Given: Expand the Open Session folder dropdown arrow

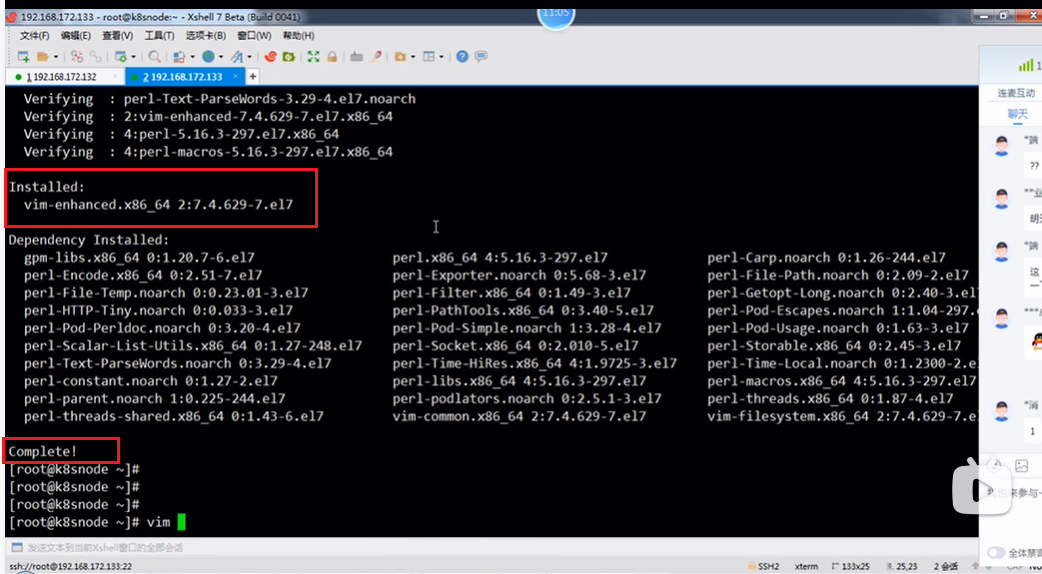Looking at the screenshot, I should tap(56, 56).
